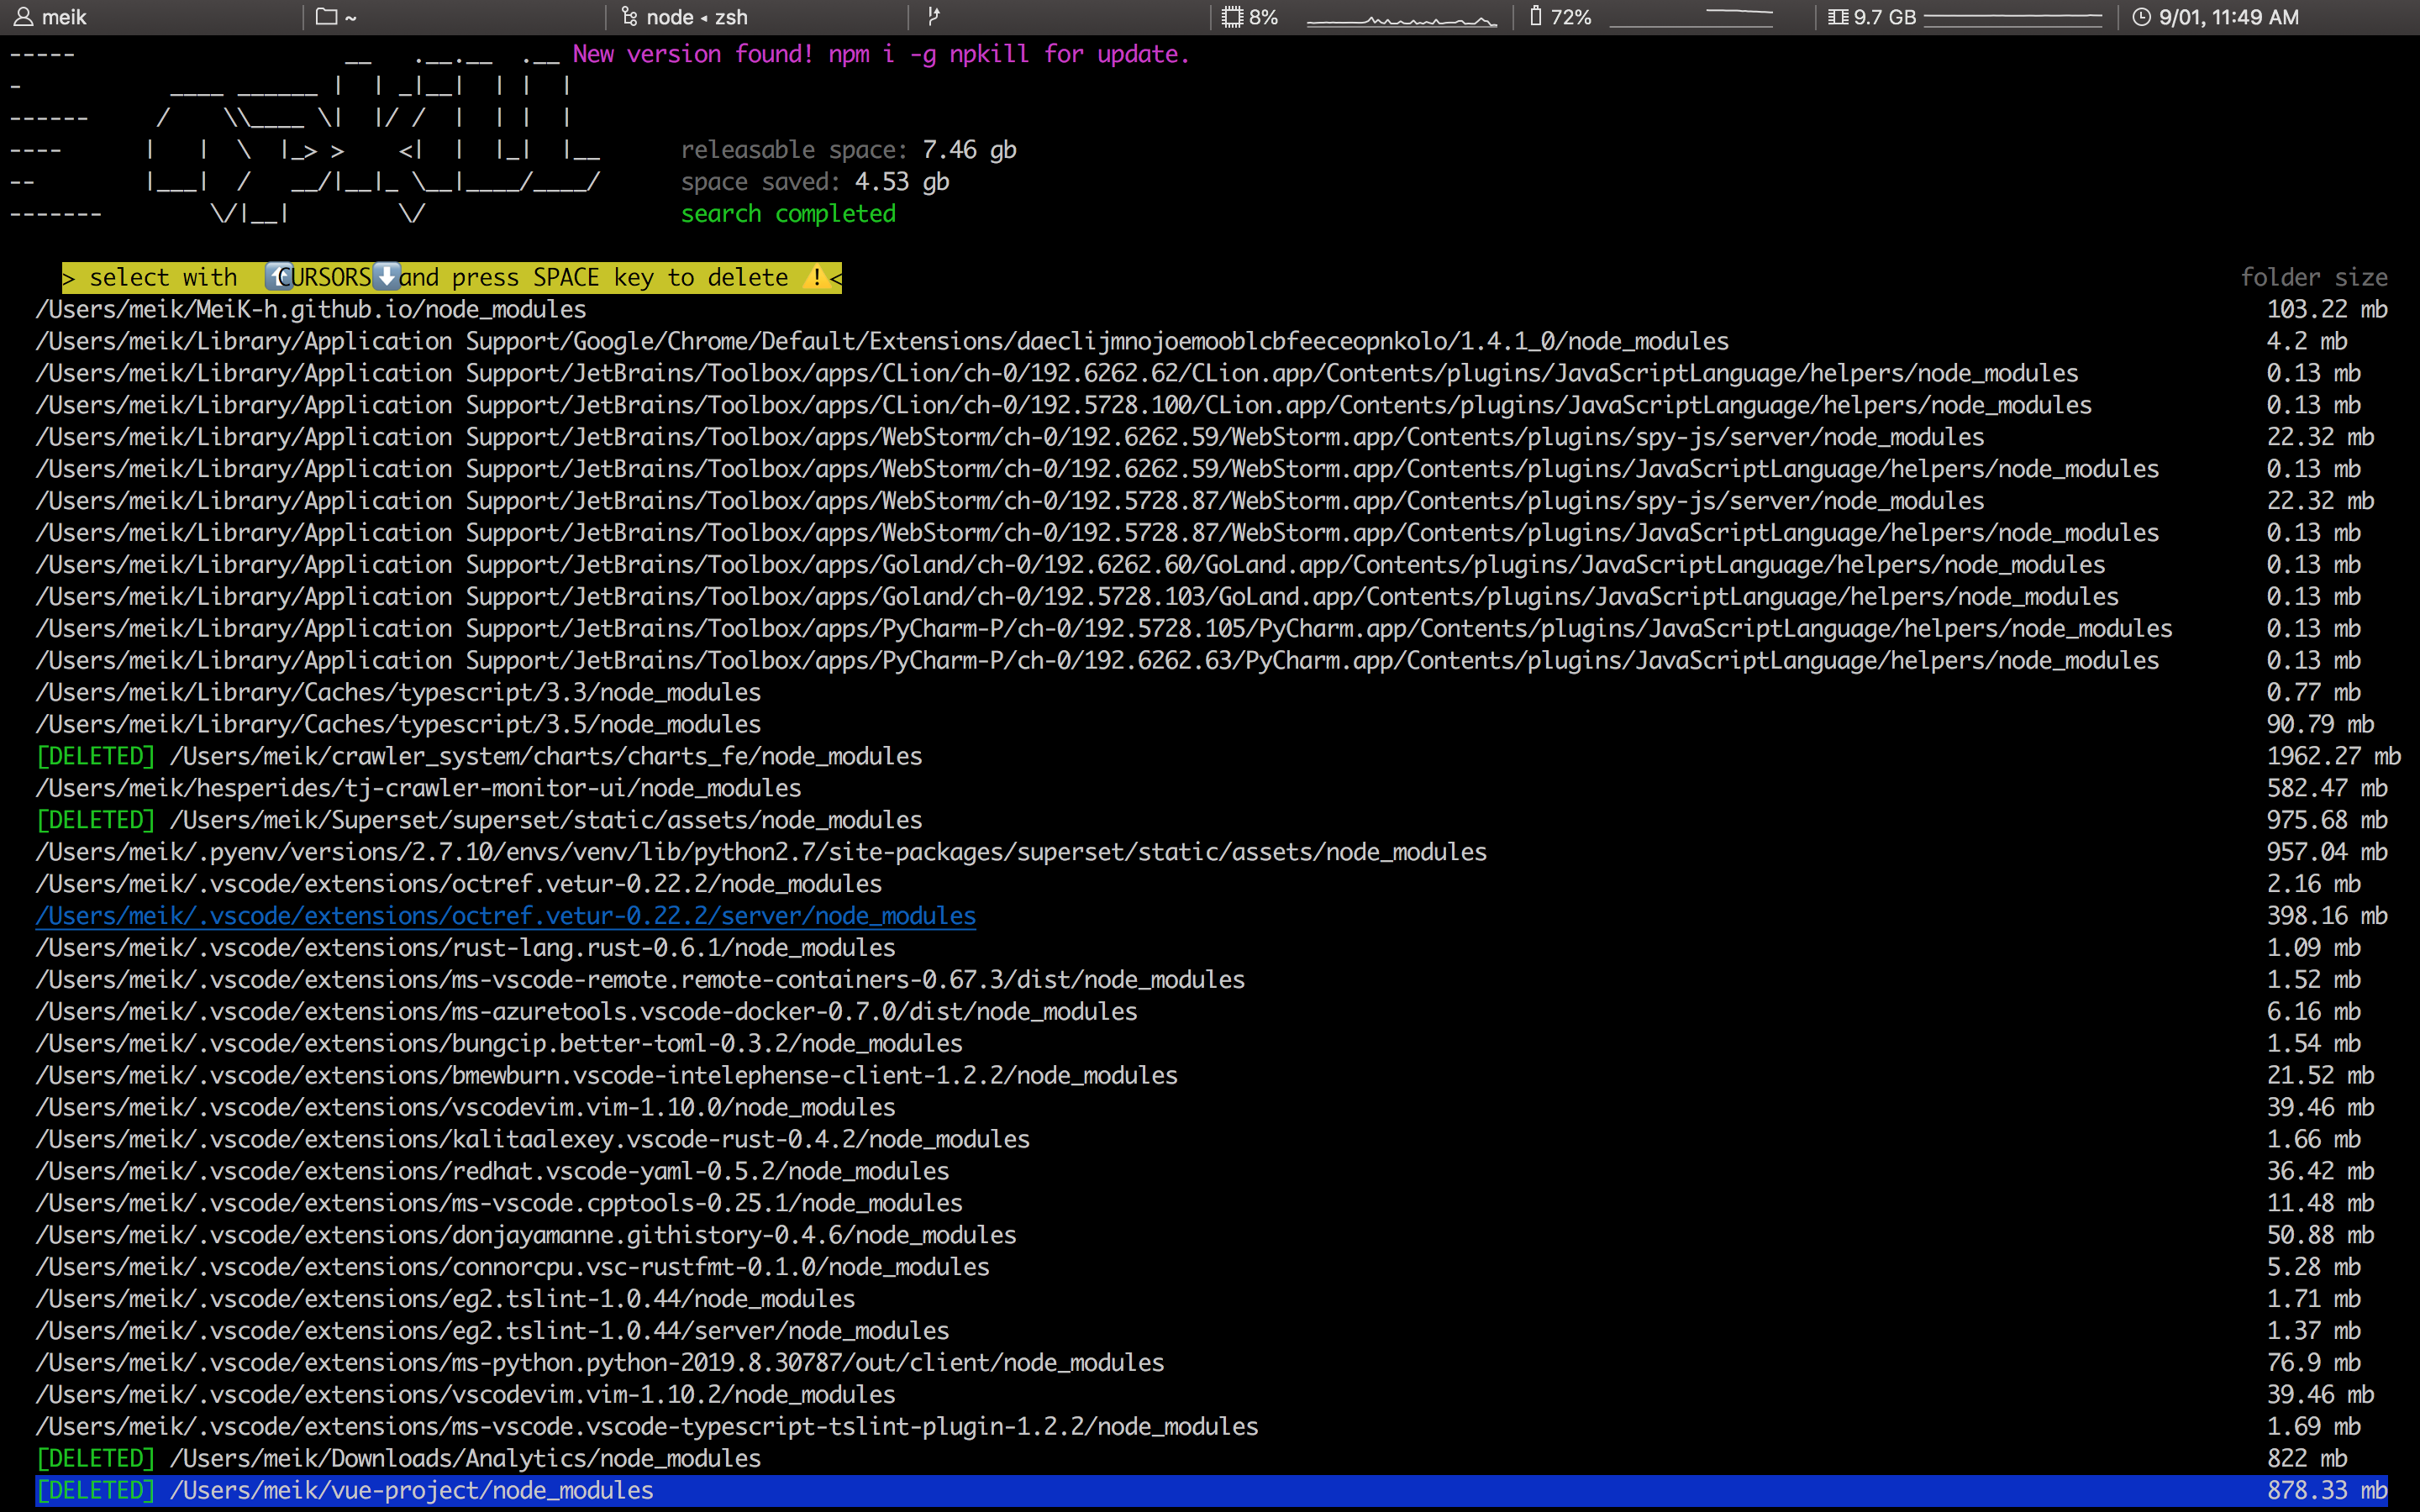Click the up arrow emoji before CURSORS

click(278, 277)
